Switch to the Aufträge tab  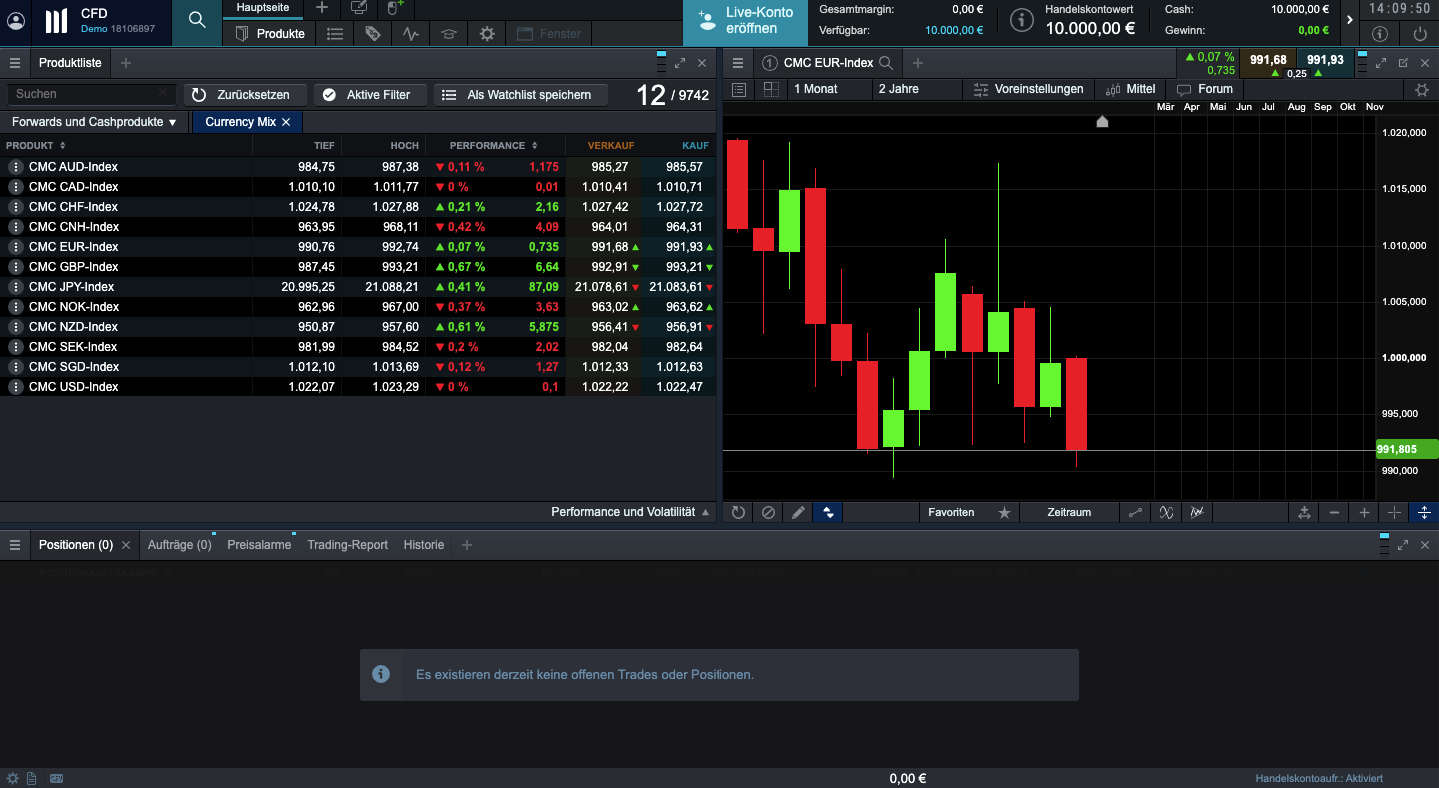click(179, 545)
